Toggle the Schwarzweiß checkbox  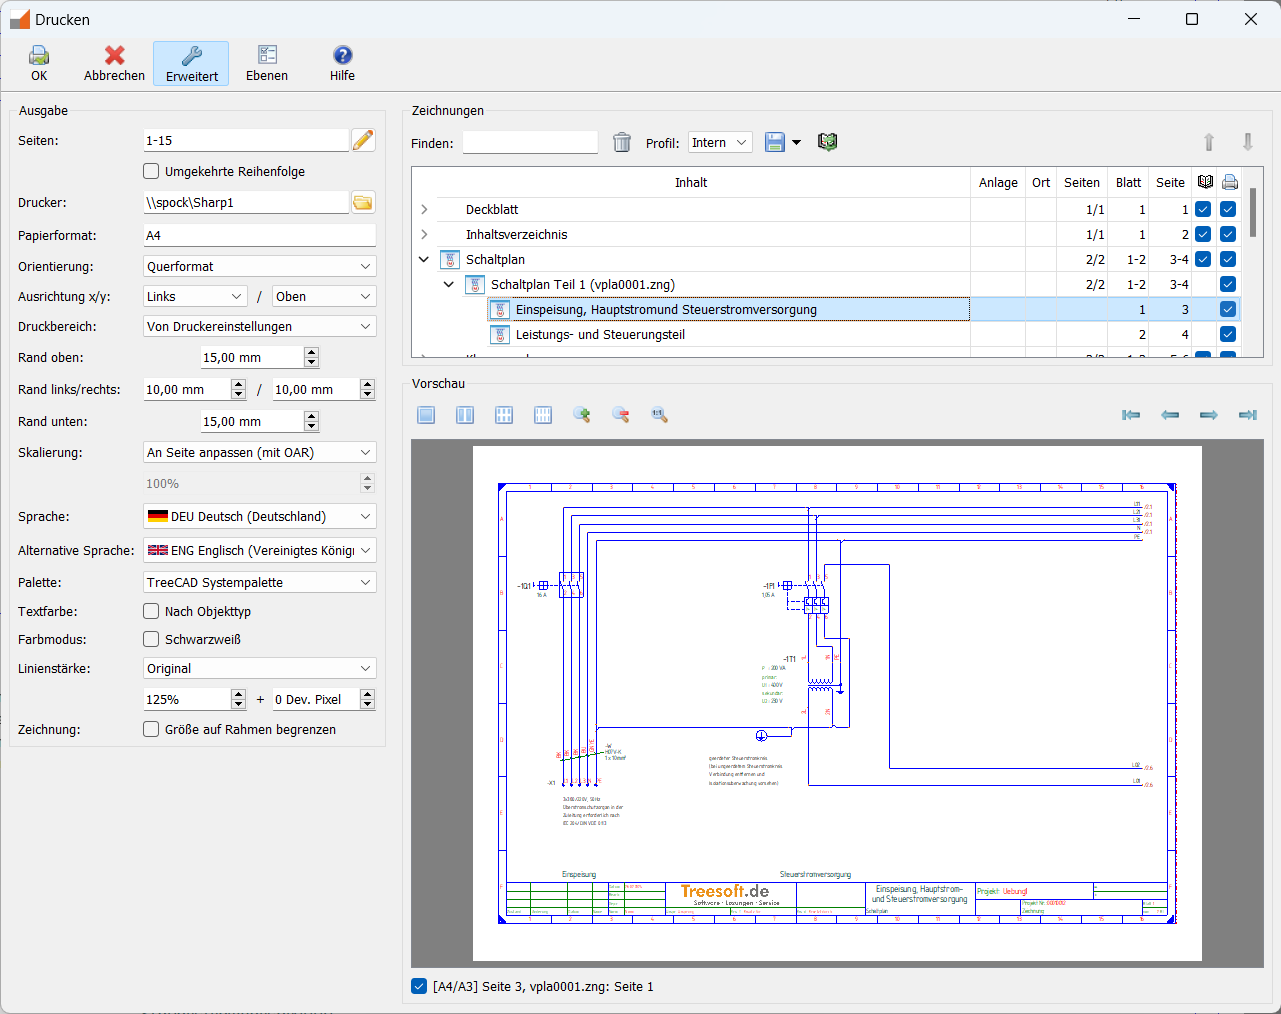pos(152,640)
